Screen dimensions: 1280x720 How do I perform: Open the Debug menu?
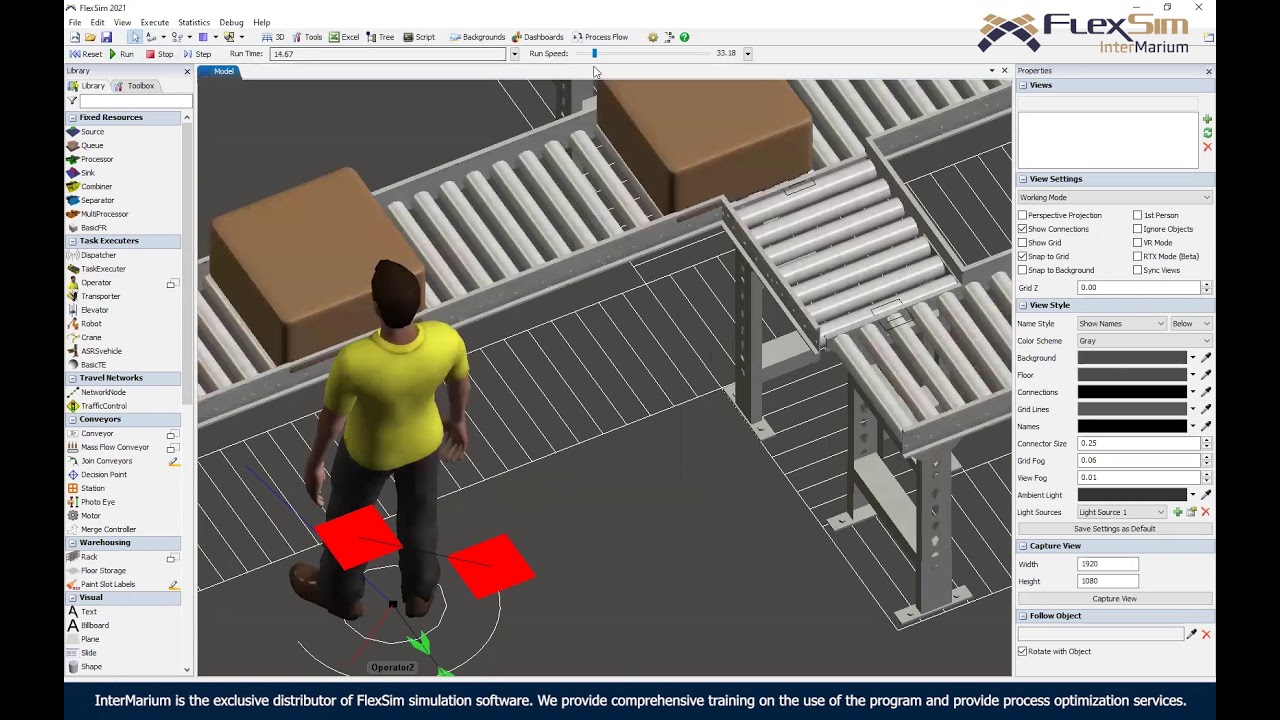pos(231,22)
